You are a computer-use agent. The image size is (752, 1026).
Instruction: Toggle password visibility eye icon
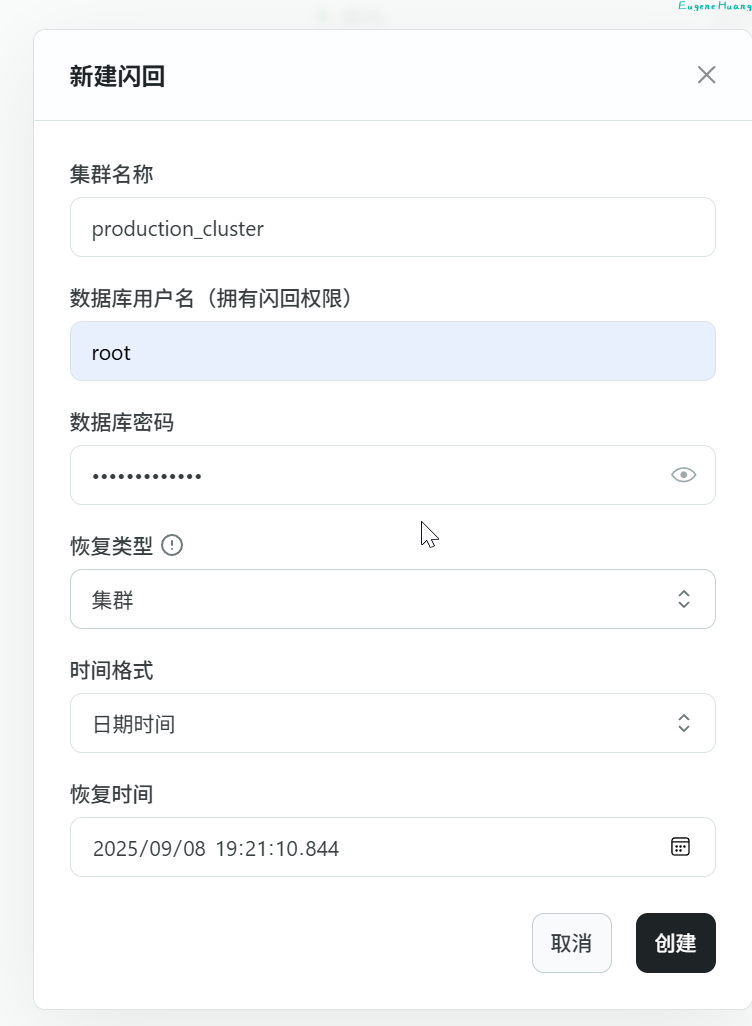click(683, 475)
